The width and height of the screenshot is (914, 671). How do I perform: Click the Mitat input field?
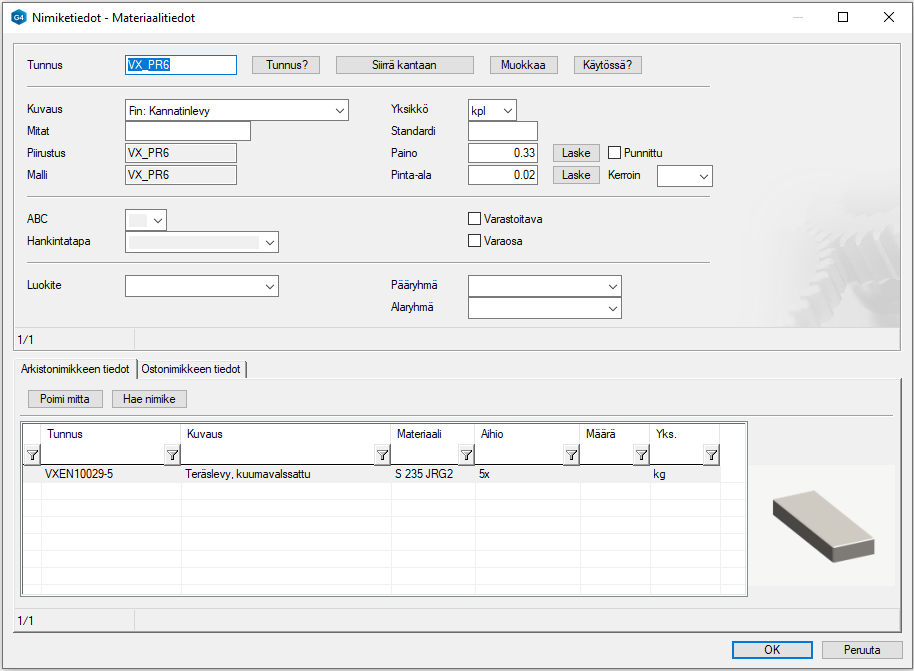pyautogui.click(x=187, y=131)
